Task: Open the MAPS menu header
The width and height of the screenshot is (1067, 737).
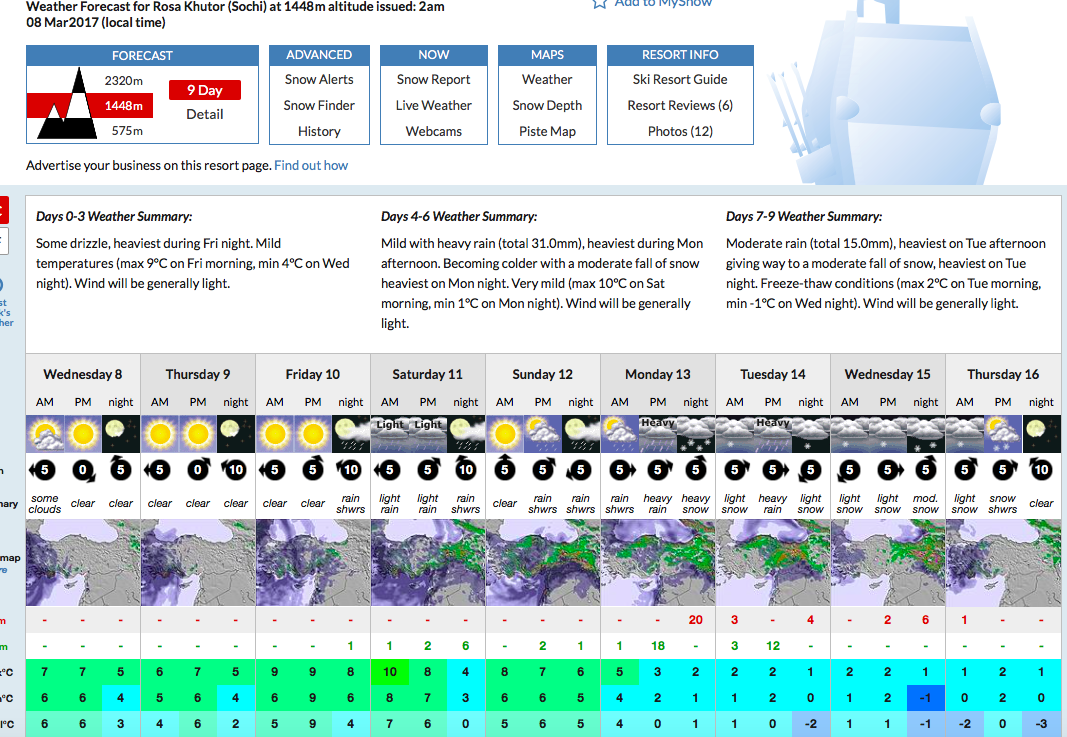Action: pyautogui.click(x=547, y=54)
